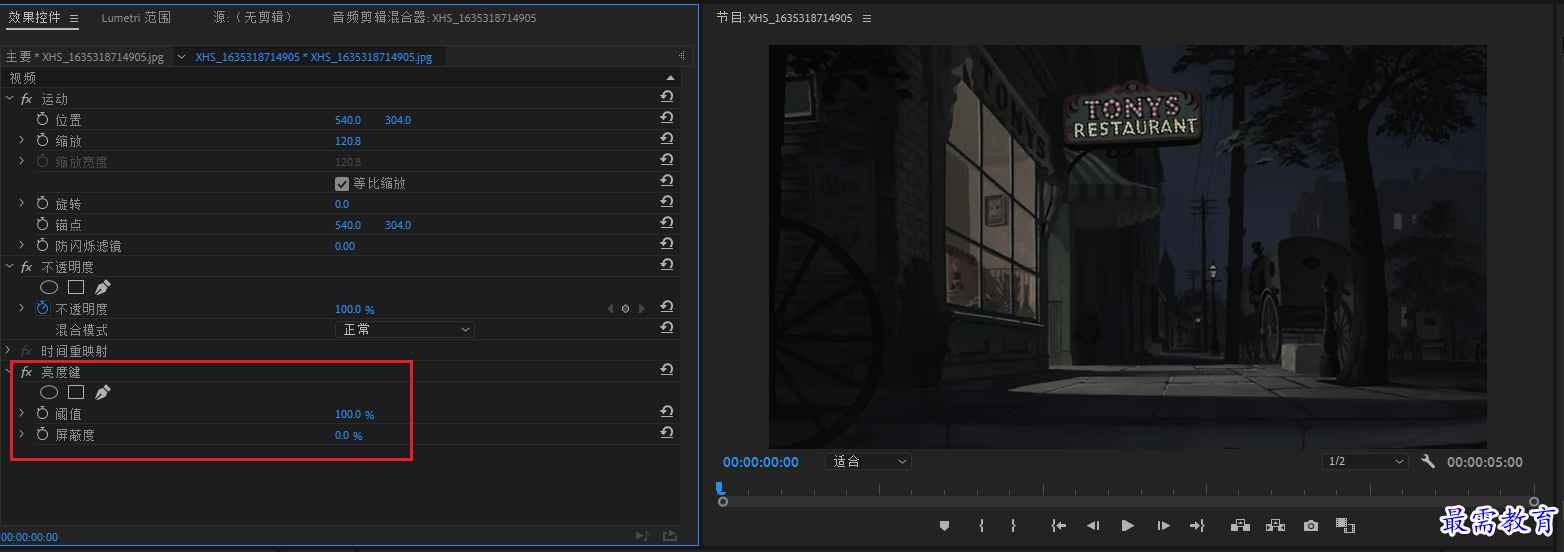
Task: Toggle 阈值 animation stopwatch
Action: 42,413
